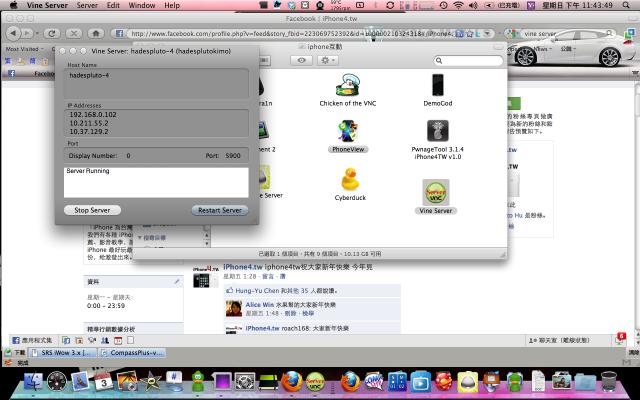Stop the Vine VNC server
Viewport: 640px width, 400px height.
point(92,210)
